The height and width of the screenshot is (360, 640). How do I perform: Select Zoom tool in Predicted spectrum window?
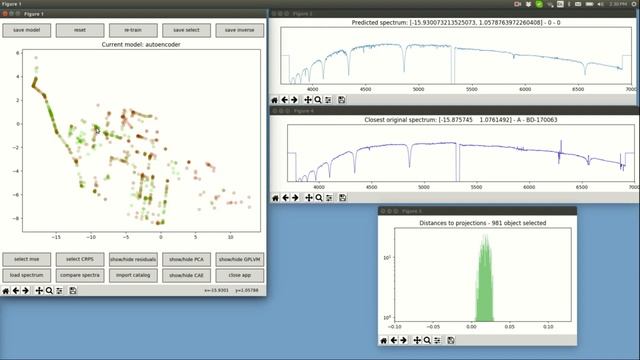pyautogui.click(x=318, y=100)
